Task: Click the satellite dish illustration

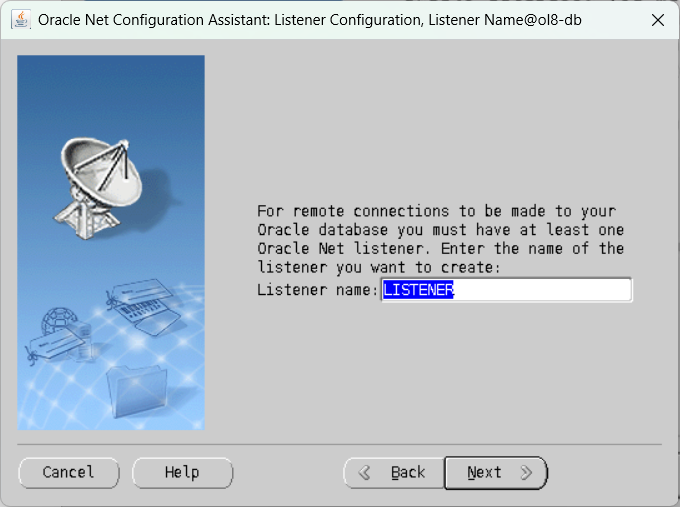Action: 101,187
